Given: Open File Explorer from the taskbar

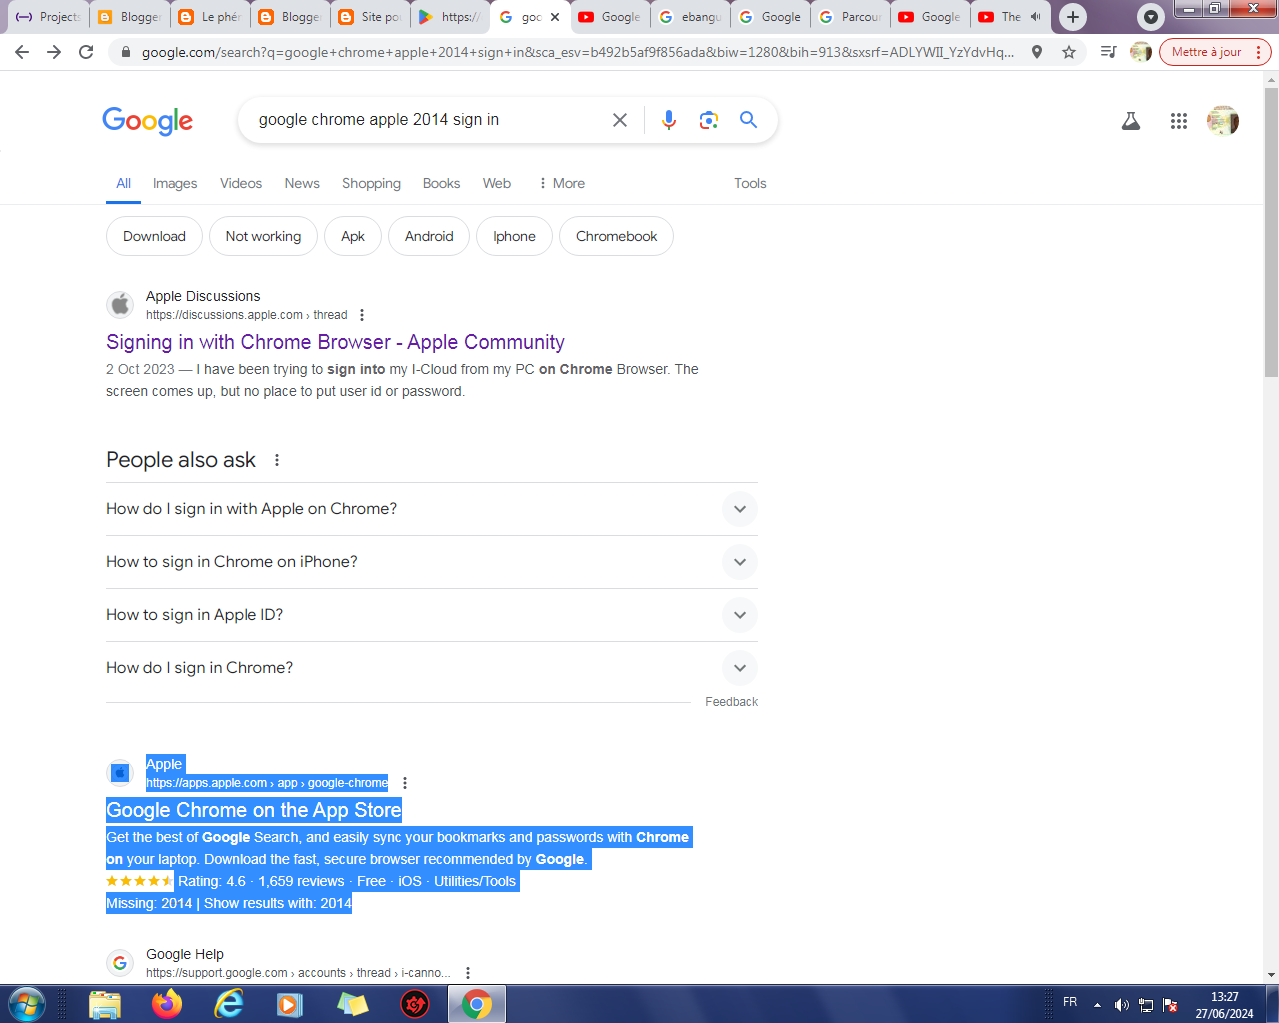Looking at the screenshot, I should coord(105,1003).
